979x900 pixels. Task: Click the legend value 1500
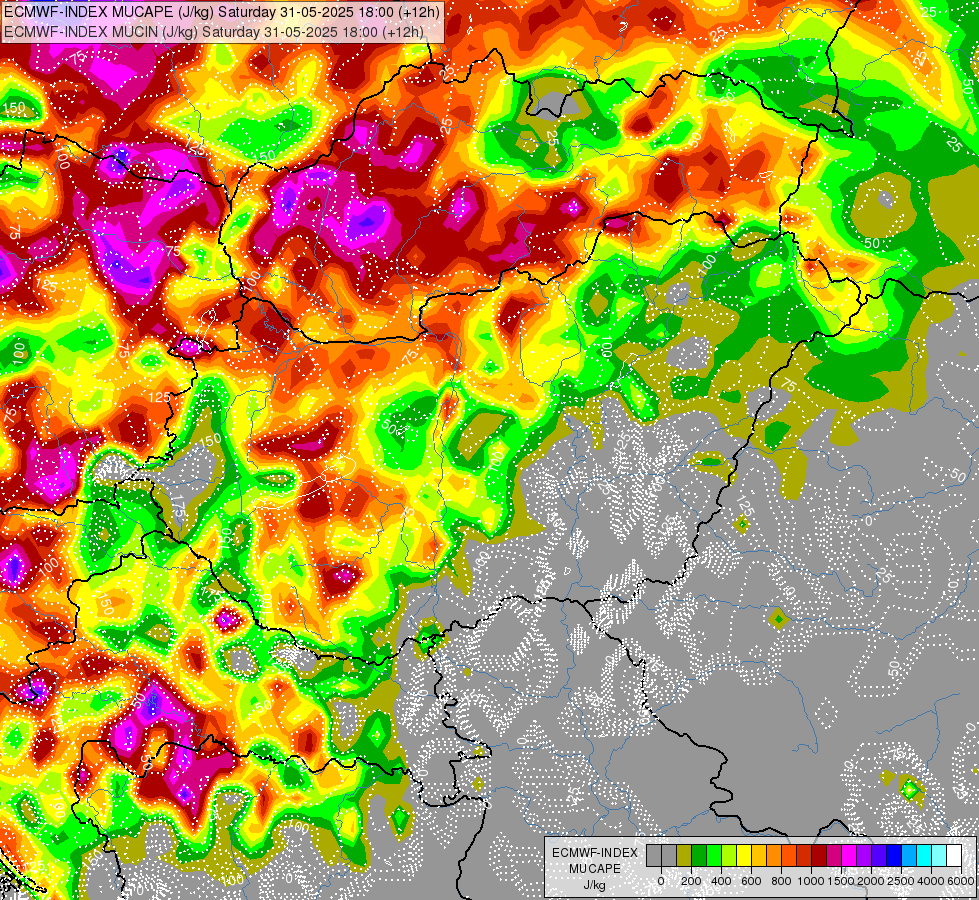[x=842, y=881]
